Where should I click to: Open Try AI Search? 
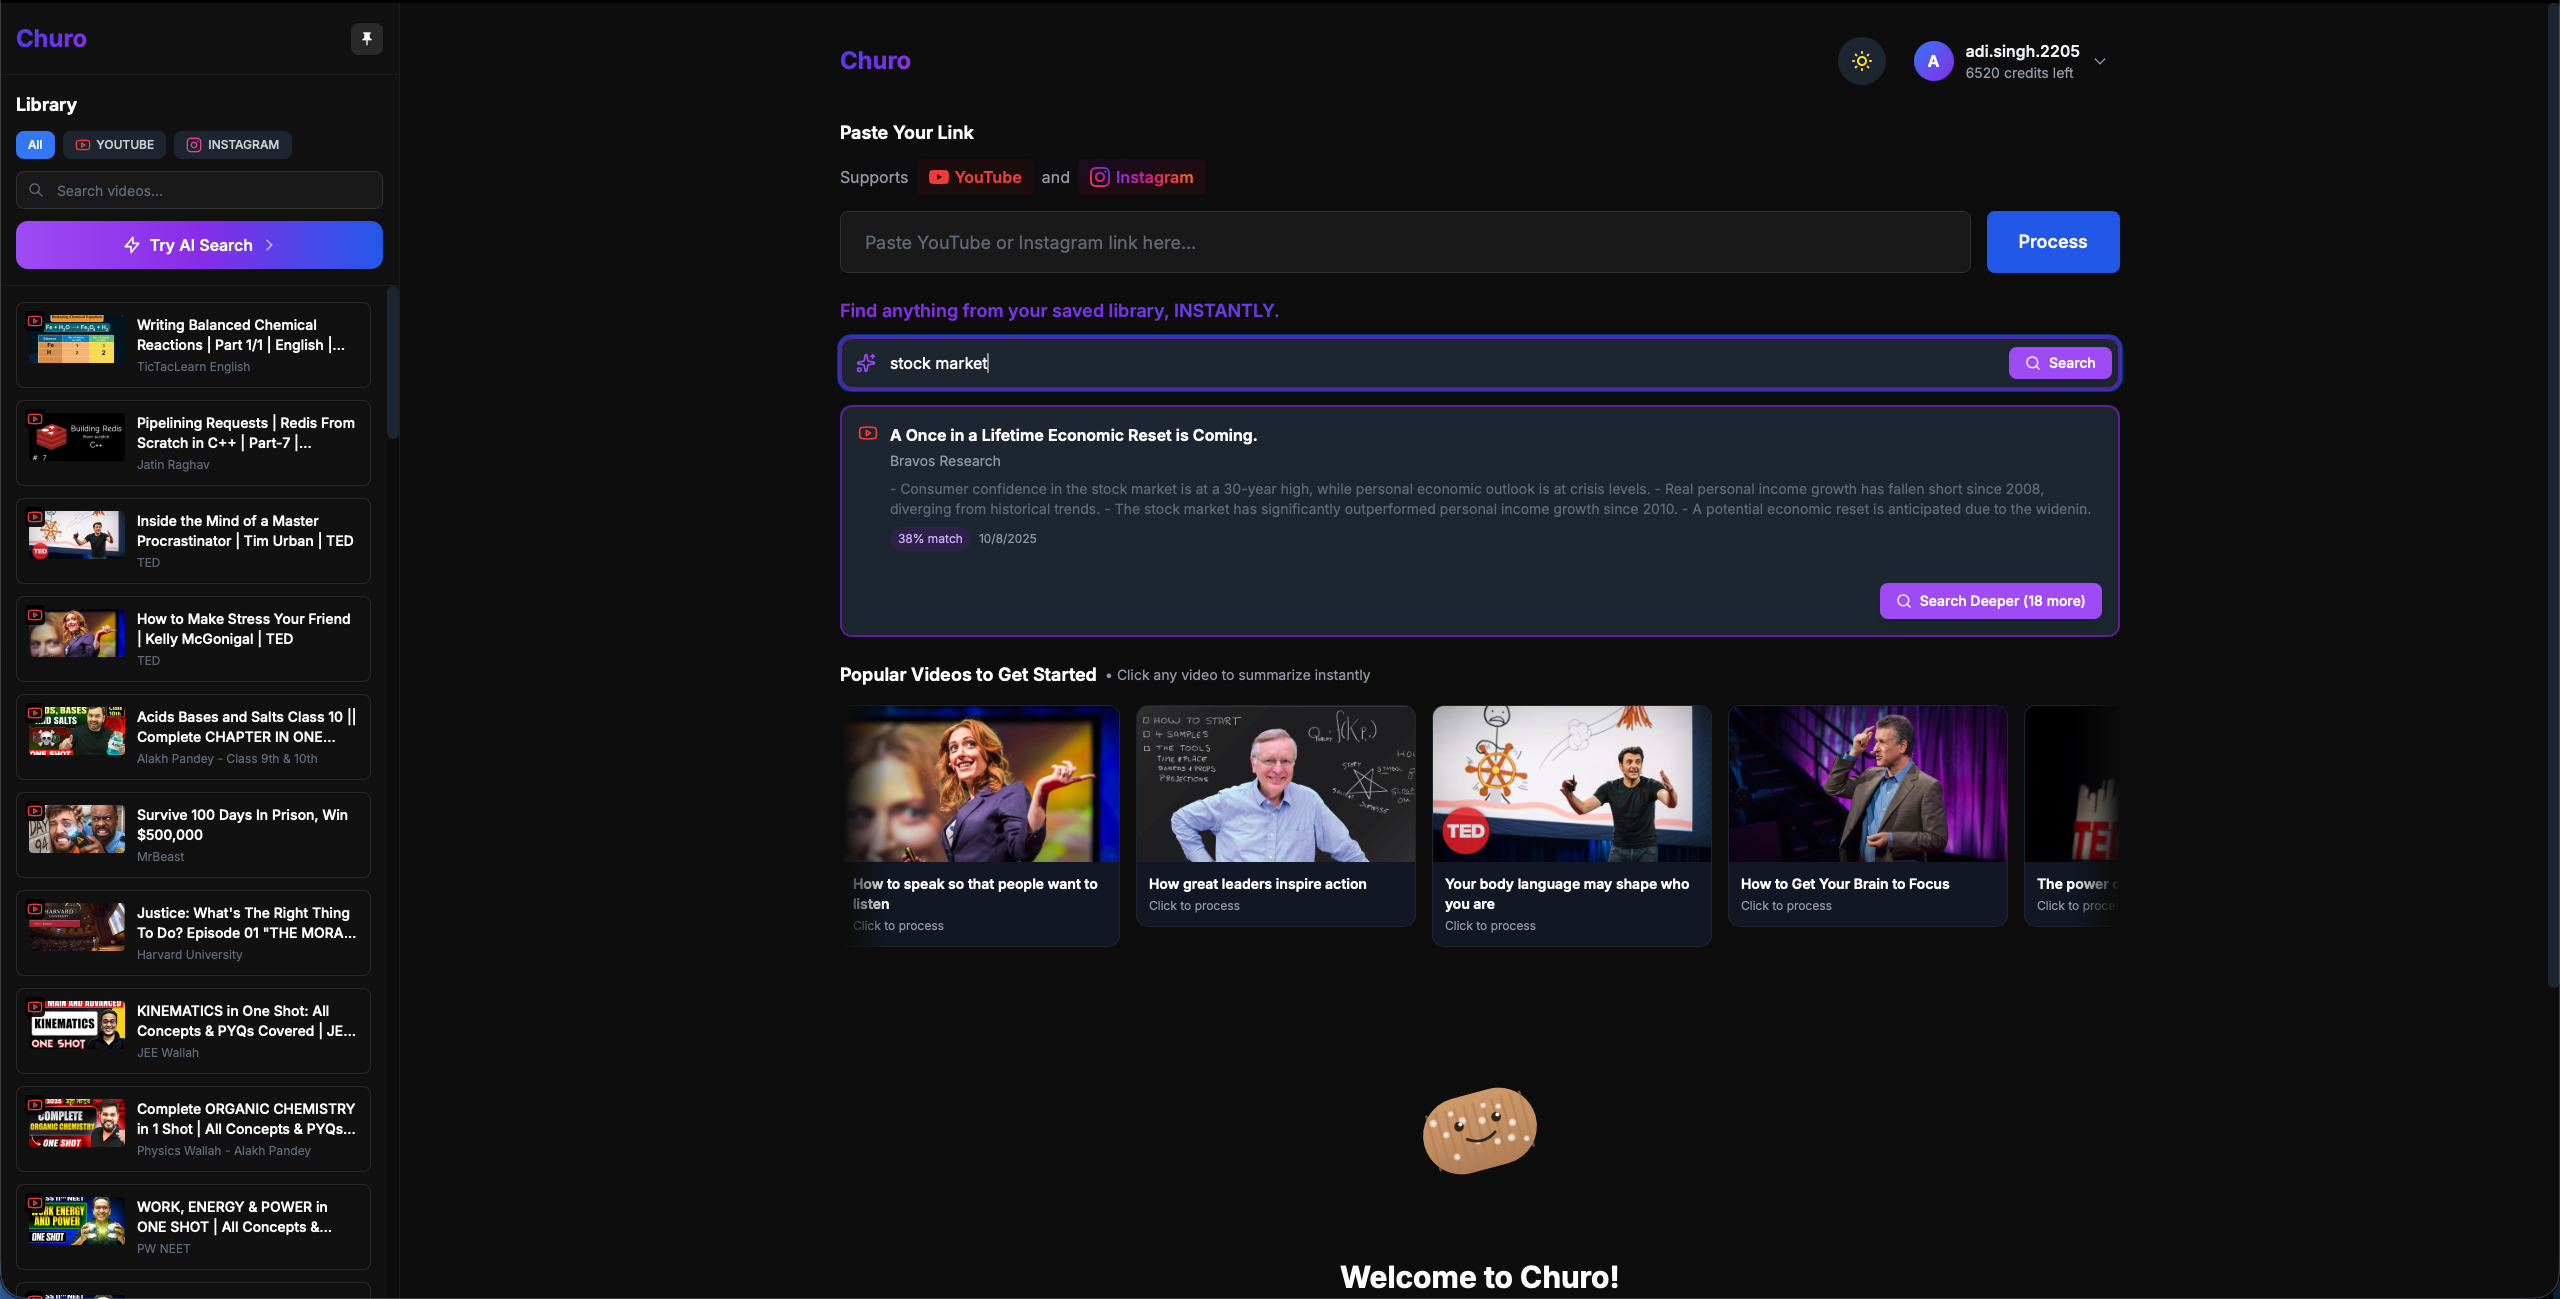click(x=199, y=245)
